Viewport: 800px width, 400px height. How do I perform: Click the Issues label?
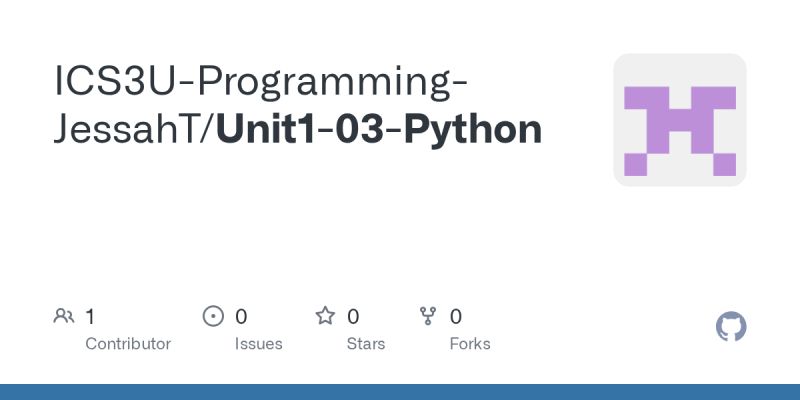point(259,344)
